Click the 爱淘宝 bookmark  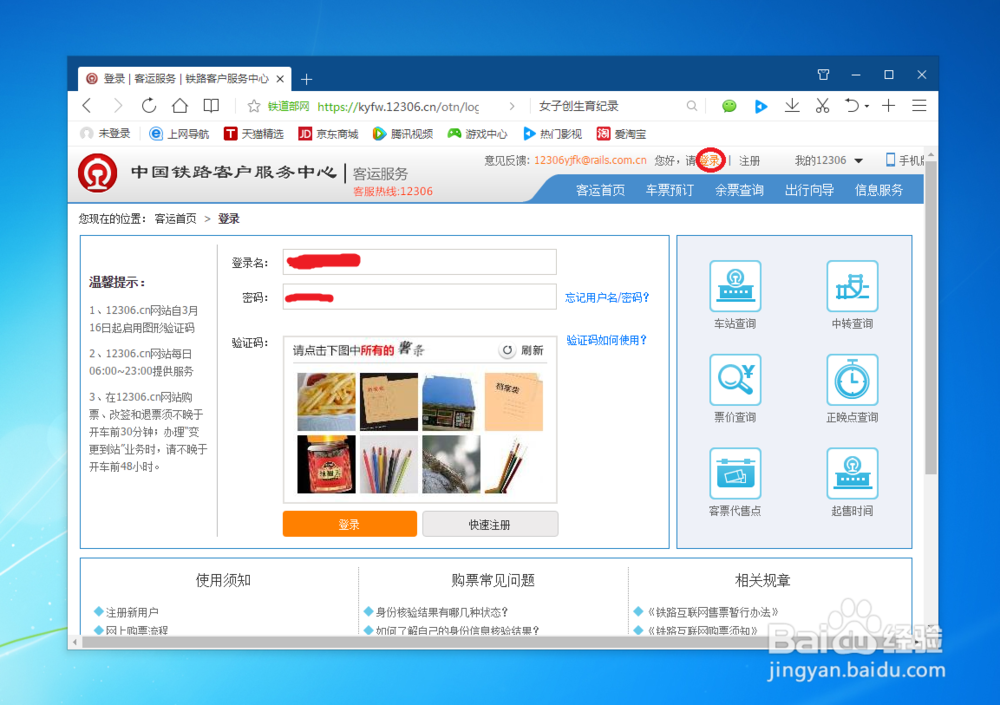point(621,134)
